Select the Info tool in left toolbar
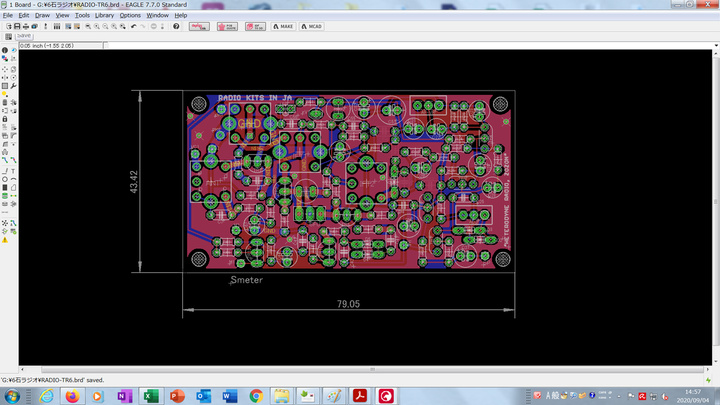 click(5, 50)
